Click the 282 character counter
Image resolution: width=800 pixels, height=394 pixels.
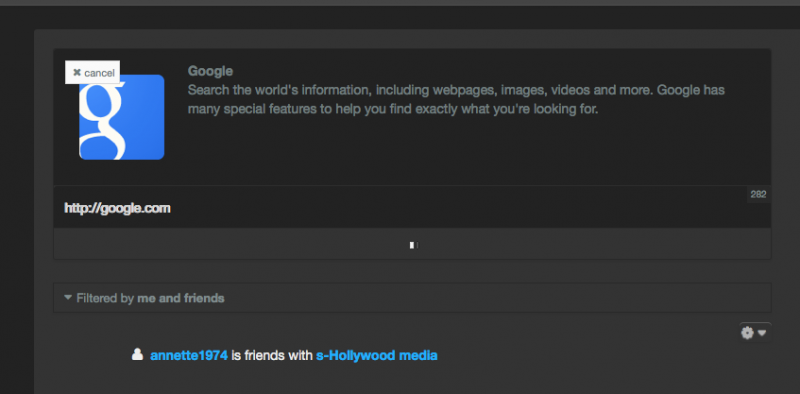[758, 194]
